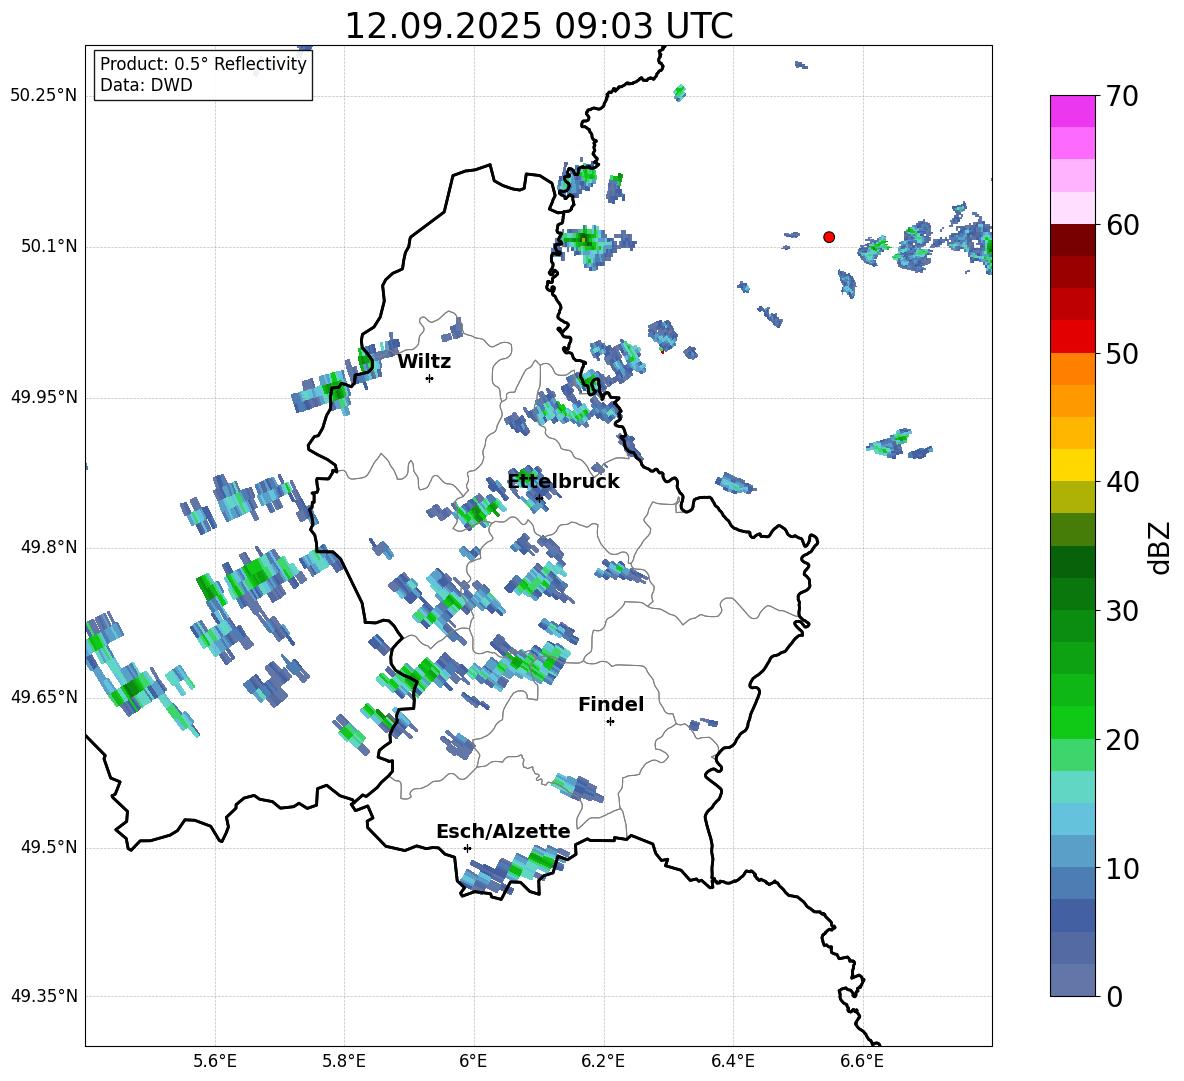Click the 49.35°N latitude label
Viewport: 1184px width, 1081px height.
pos(44,996)
